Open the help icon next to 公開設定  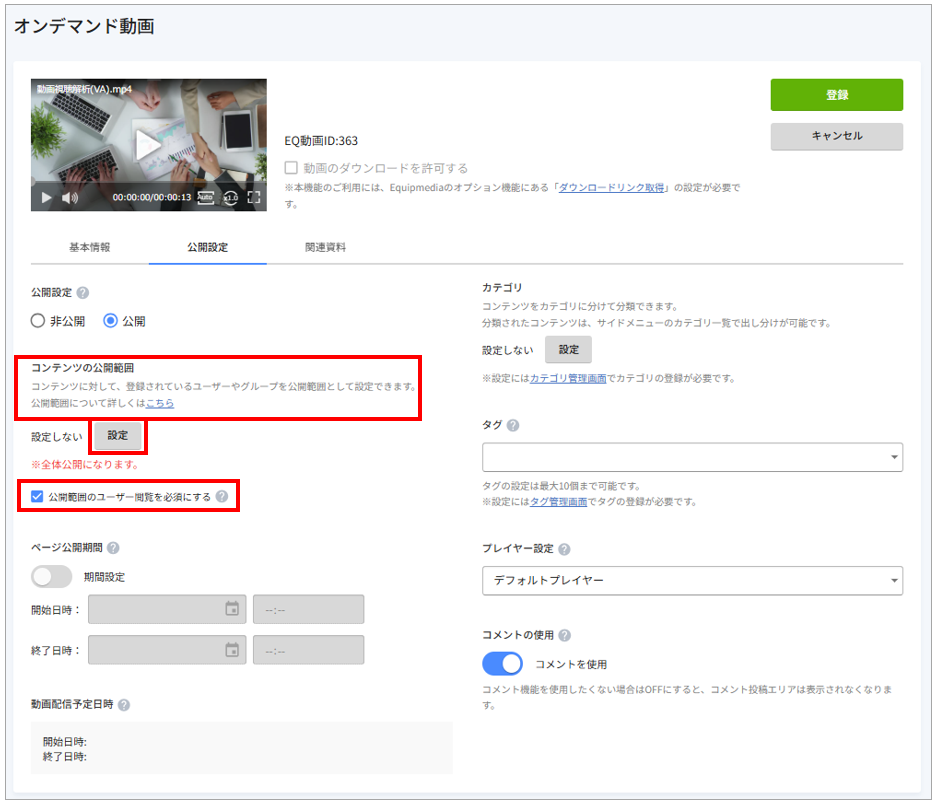(x=83, y=293)
